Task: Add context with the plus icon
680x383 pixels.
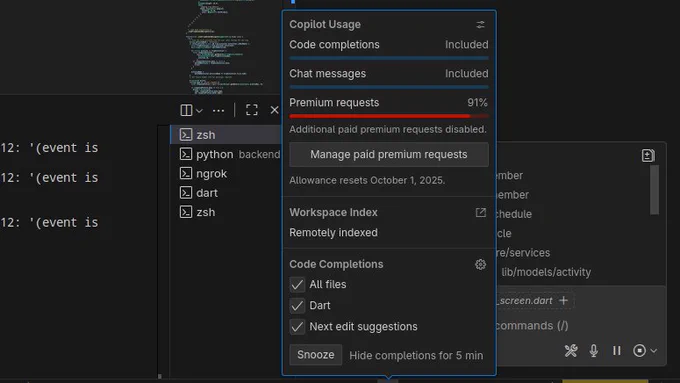Action: coord(563,300)
